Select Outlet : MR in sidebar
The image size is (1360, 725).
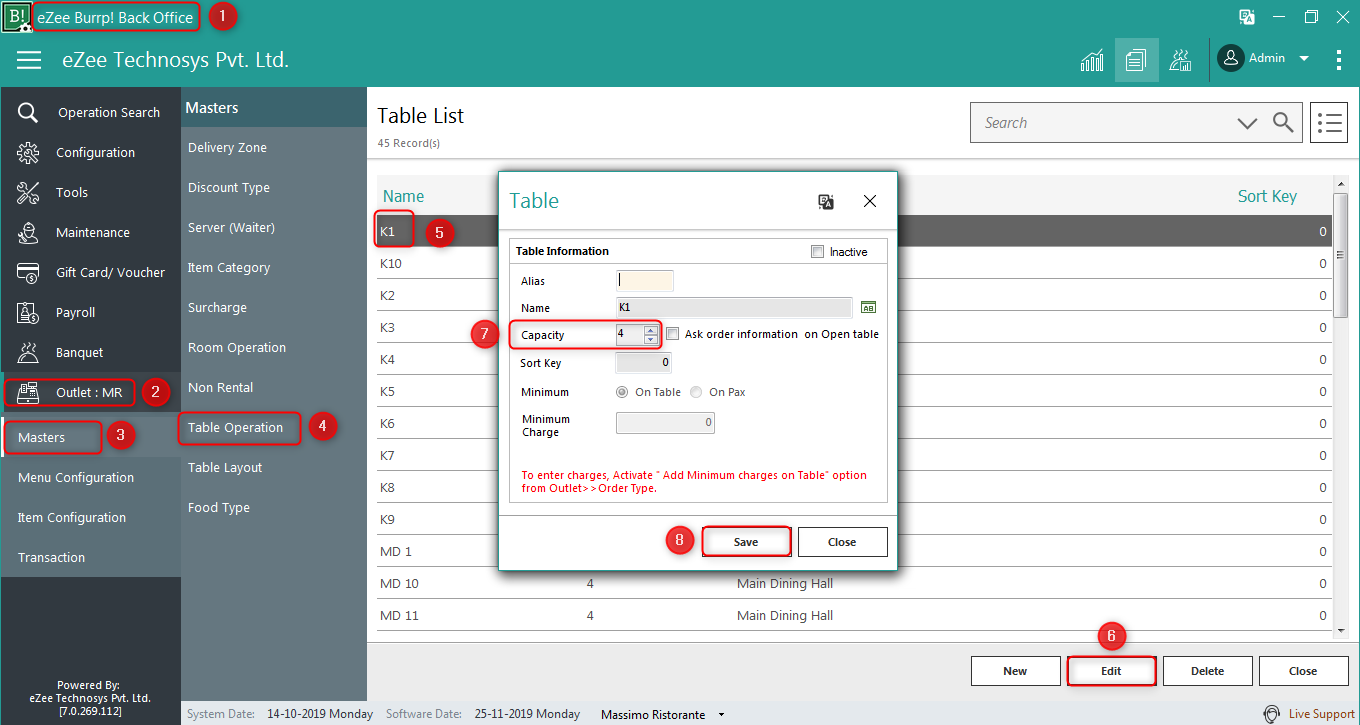pos(91,392)
